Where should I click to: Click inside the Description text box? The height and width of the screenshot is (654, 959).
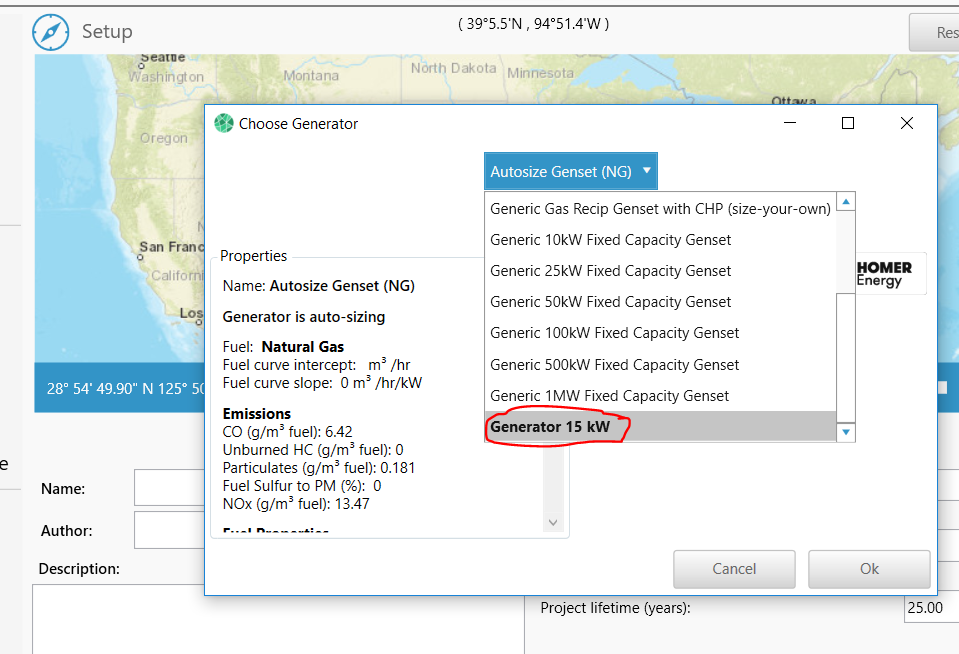point(277,618)
